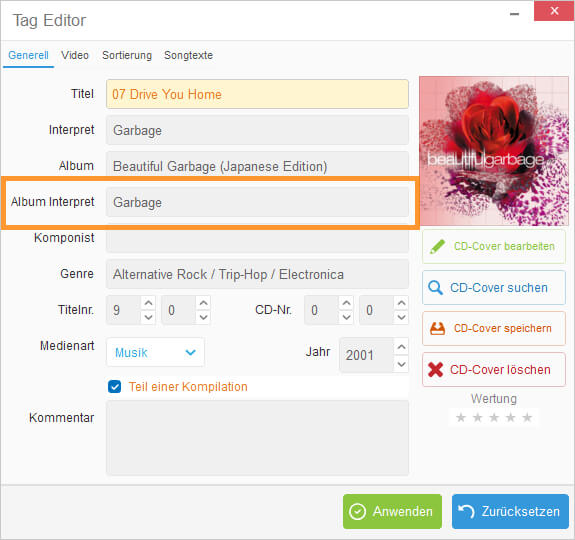Click the green pencil edit-cover icon

pos(437,246)
